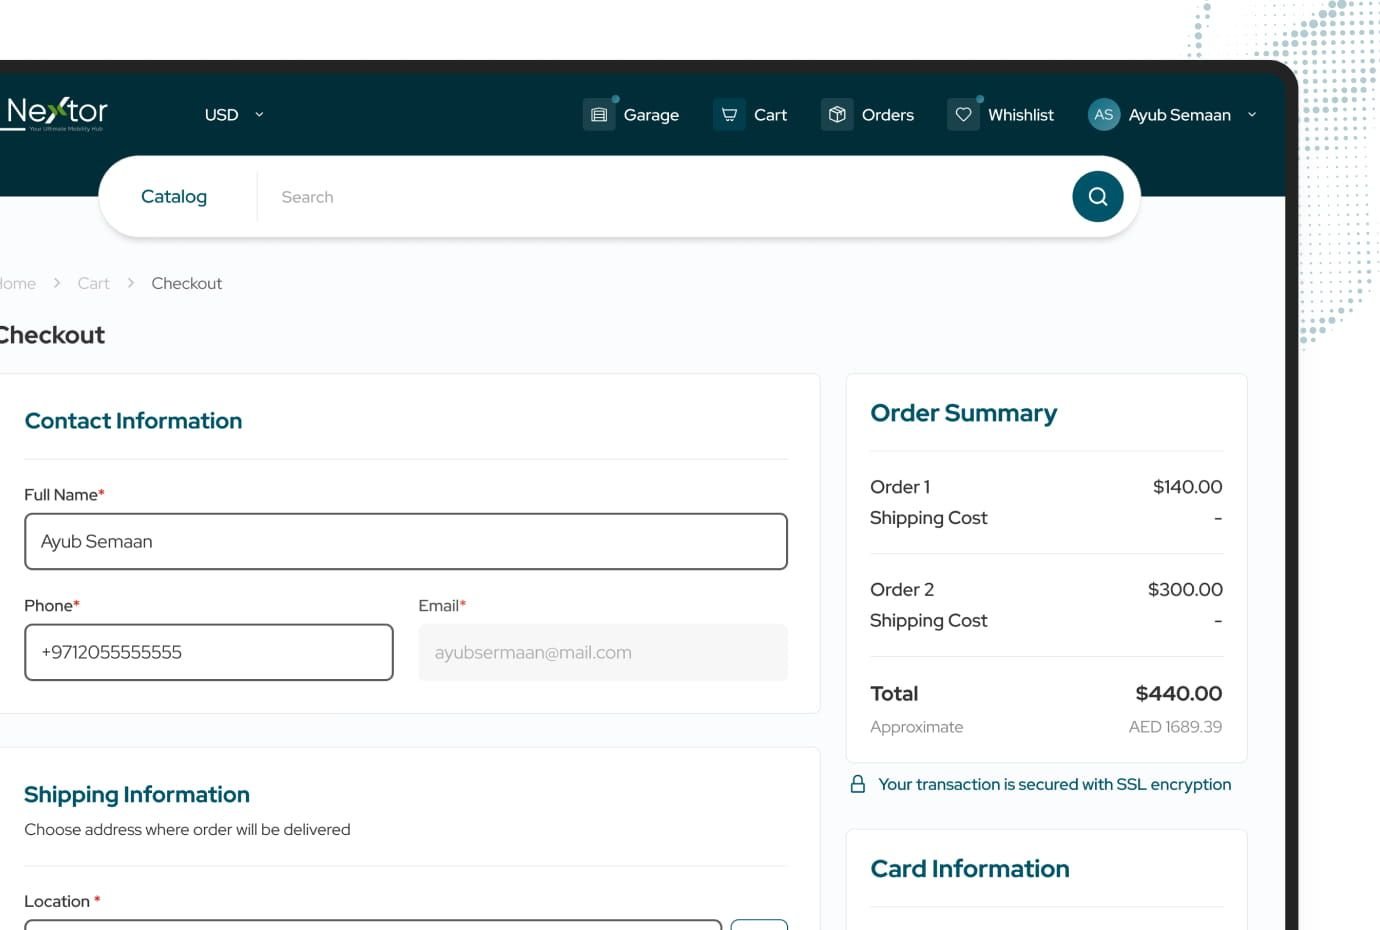Click the Wishlist heart icon
Screen dimensions: 1380x930
[x=963, y=115]
